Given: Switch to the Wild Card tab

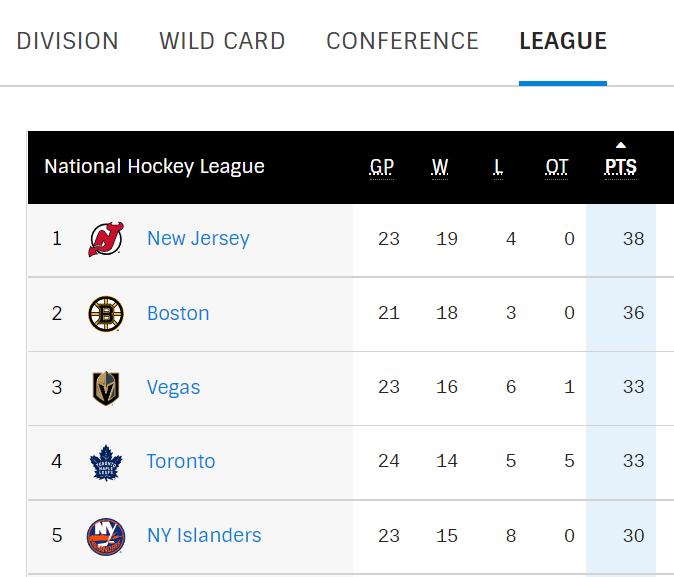Looking at the screenshot, I should [222, 41].
